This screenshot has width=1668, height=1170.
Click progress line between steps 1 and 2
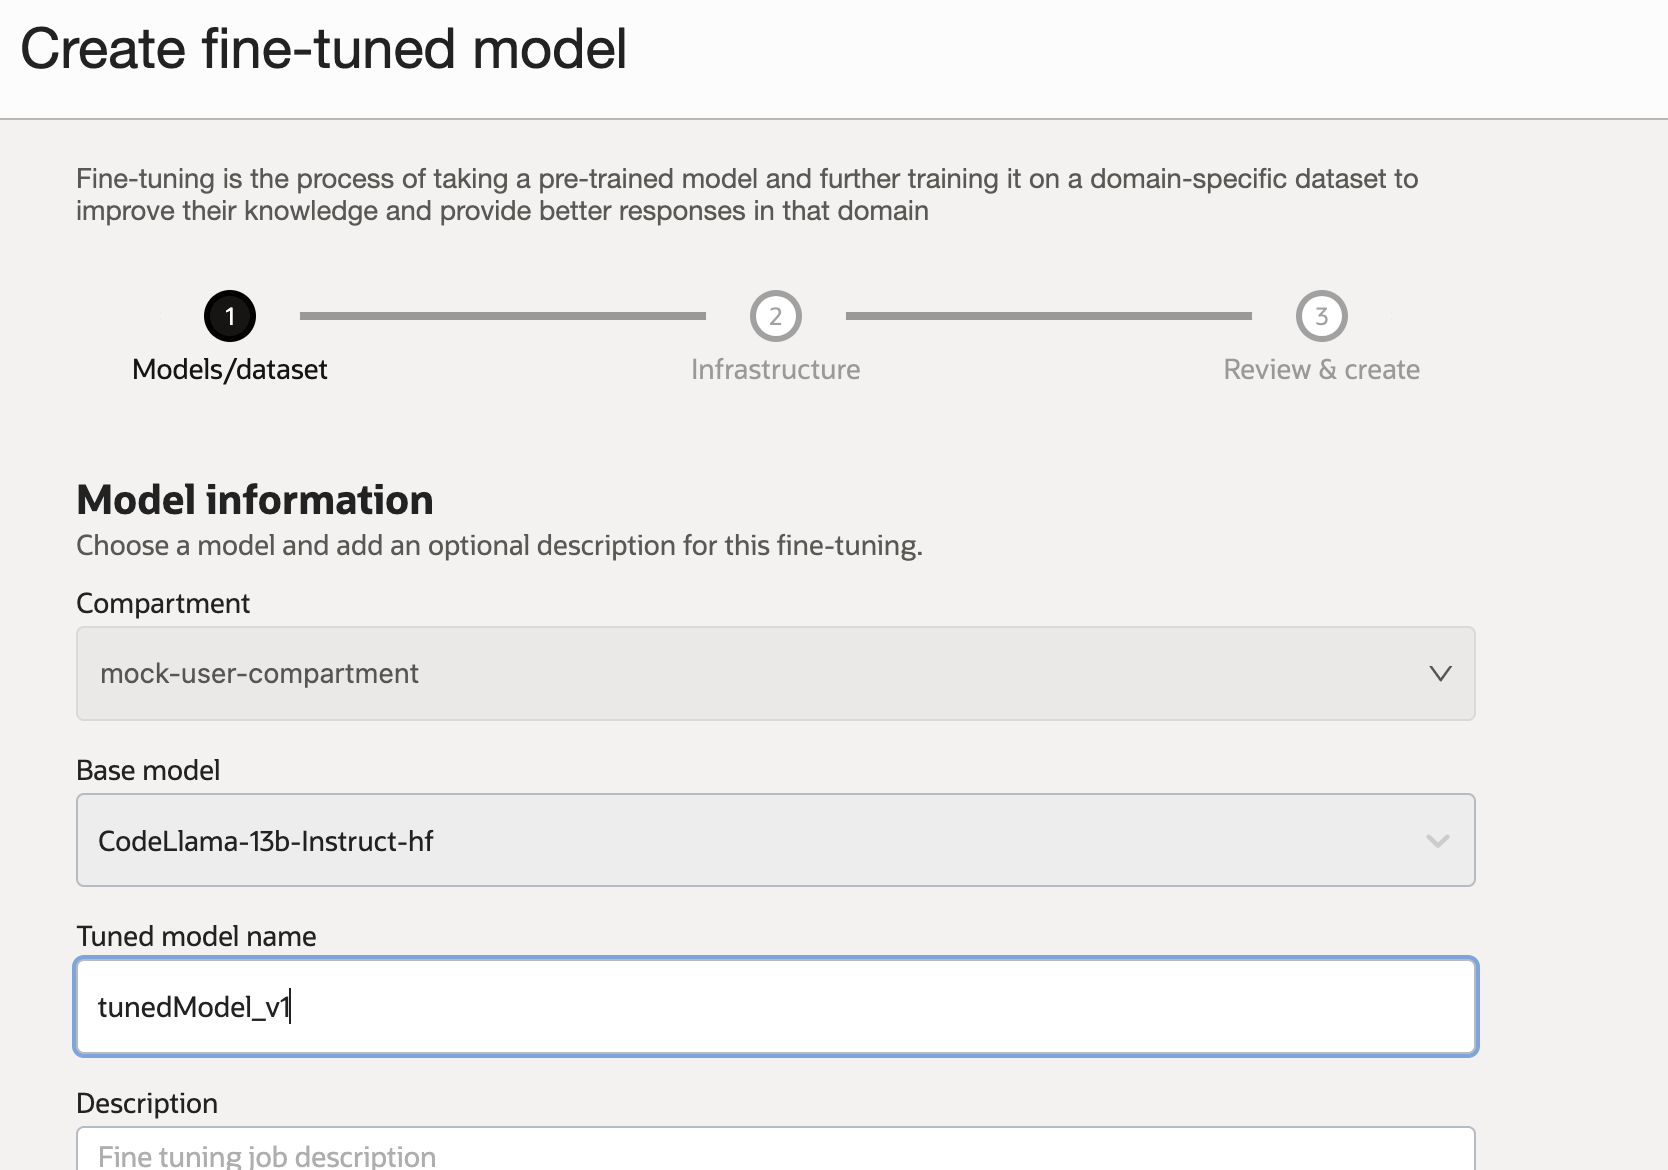click(502, 316)
